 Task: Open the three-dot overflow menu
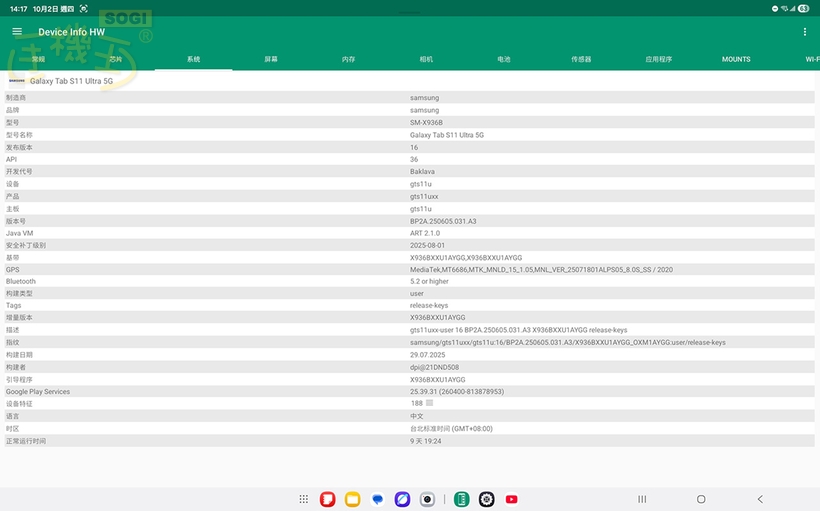[x=804, y=32]
